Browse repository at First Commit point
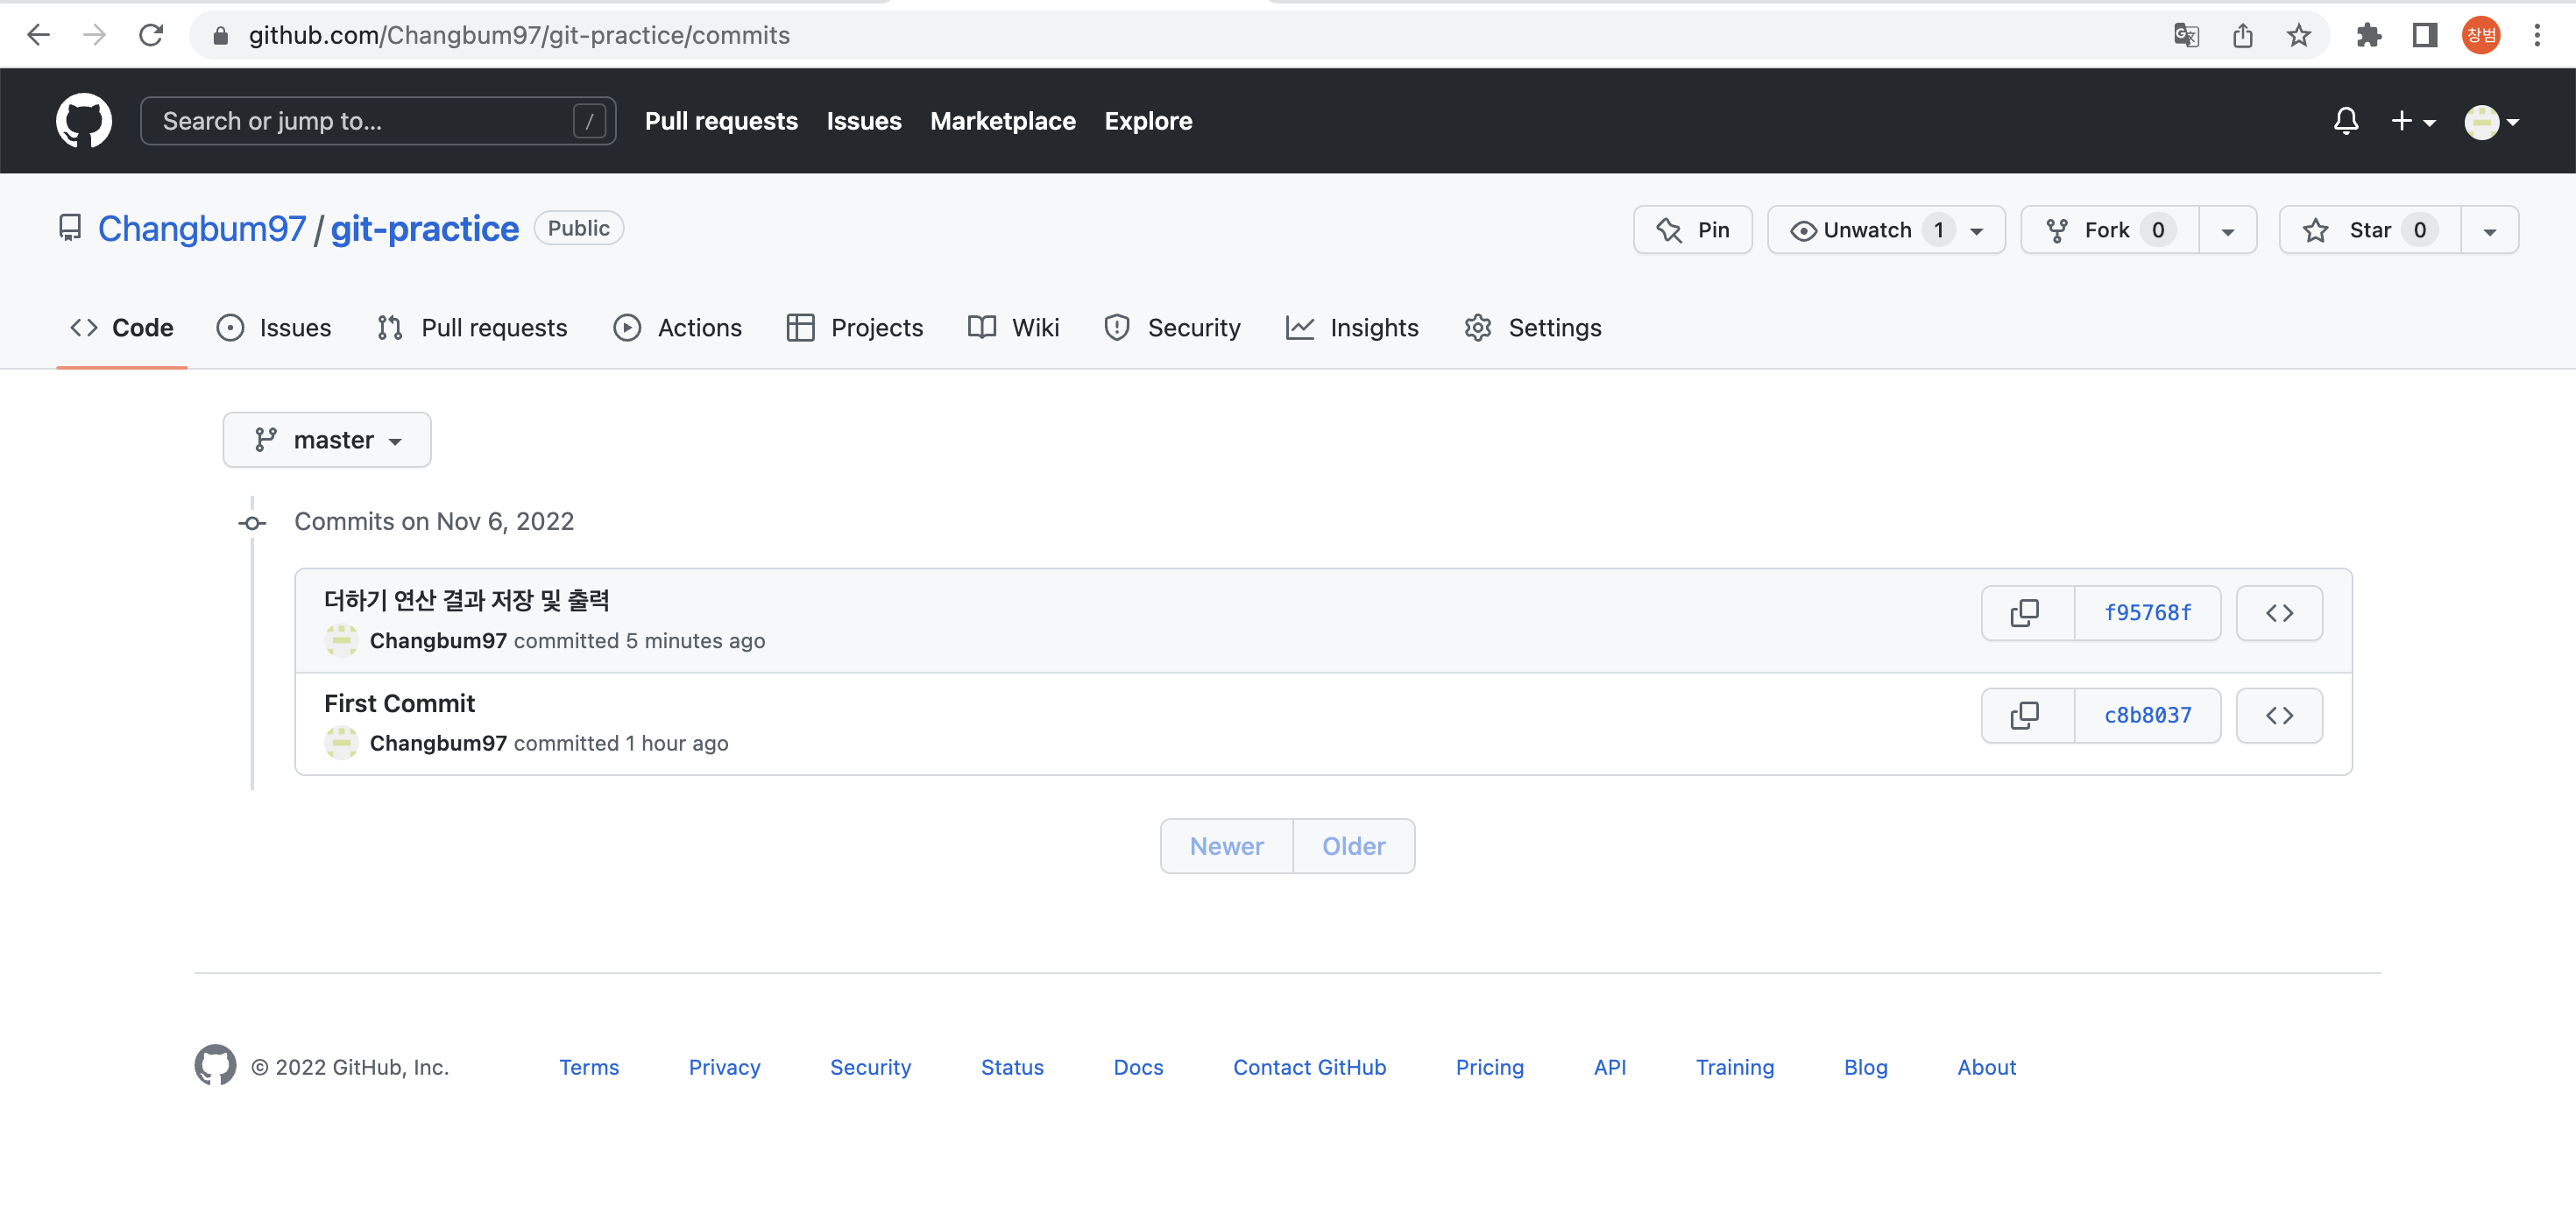 [x=2278, y=716]
